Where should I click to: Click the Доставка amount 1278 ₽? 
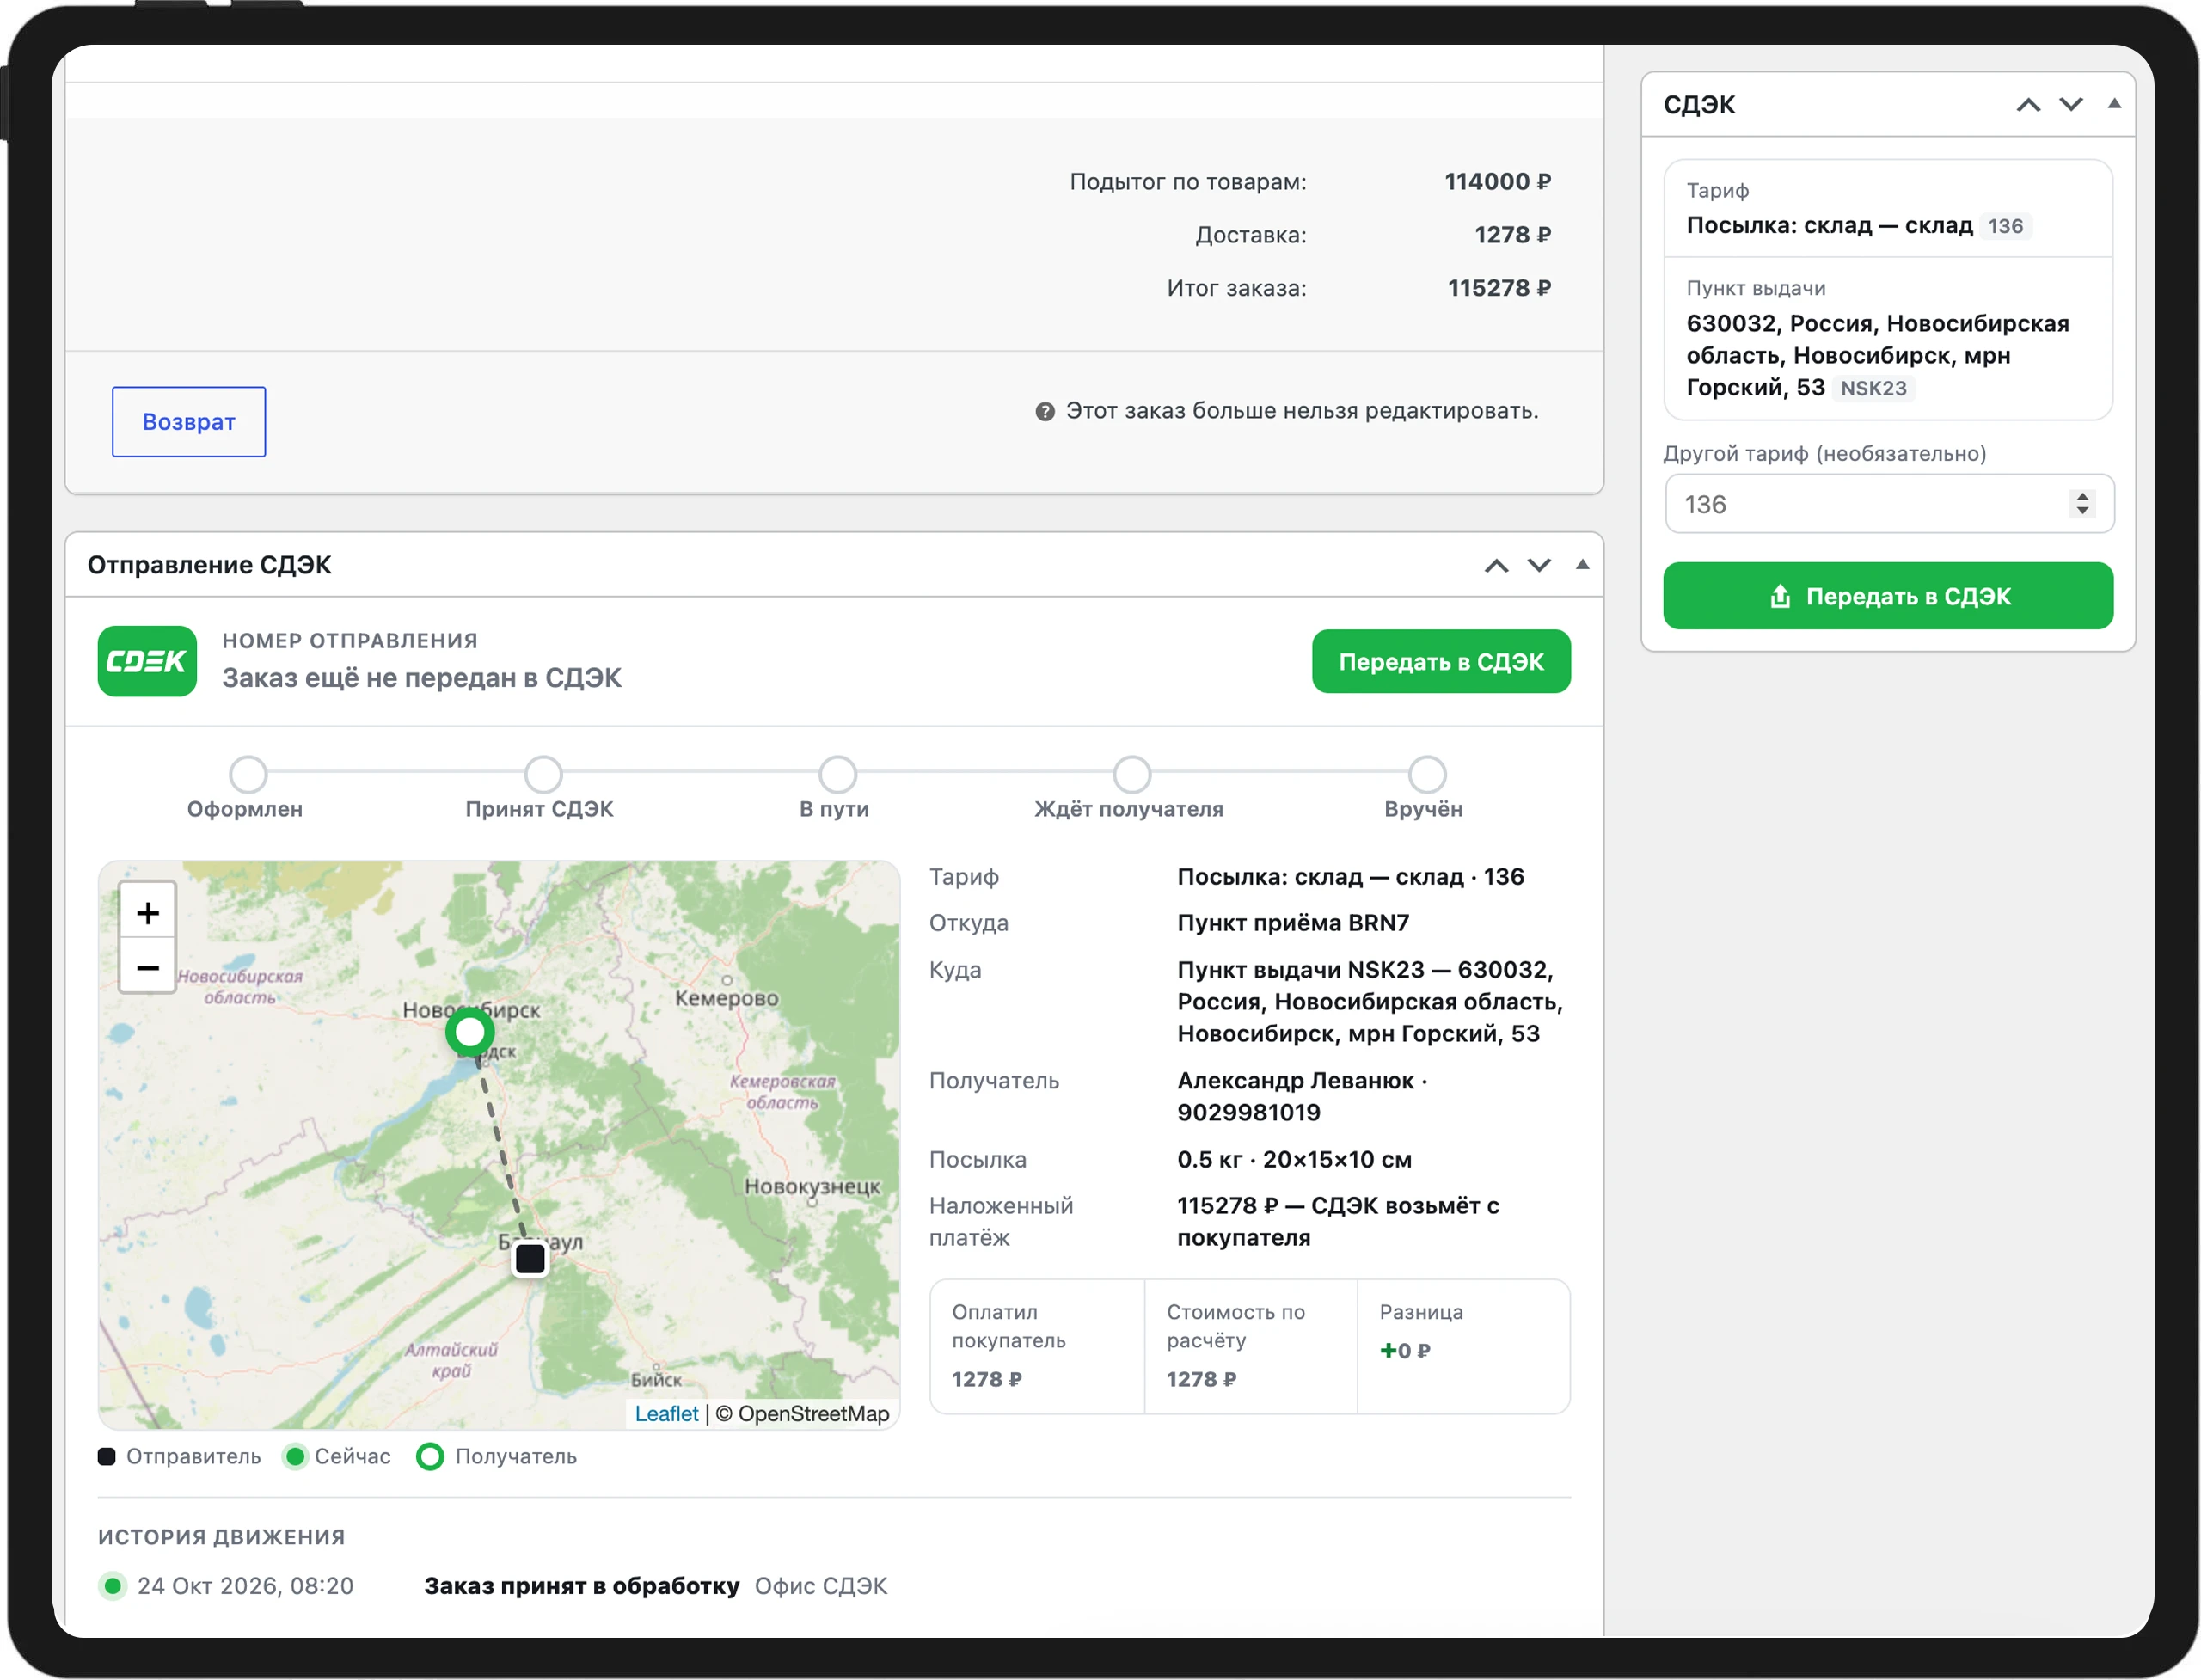1512,235
